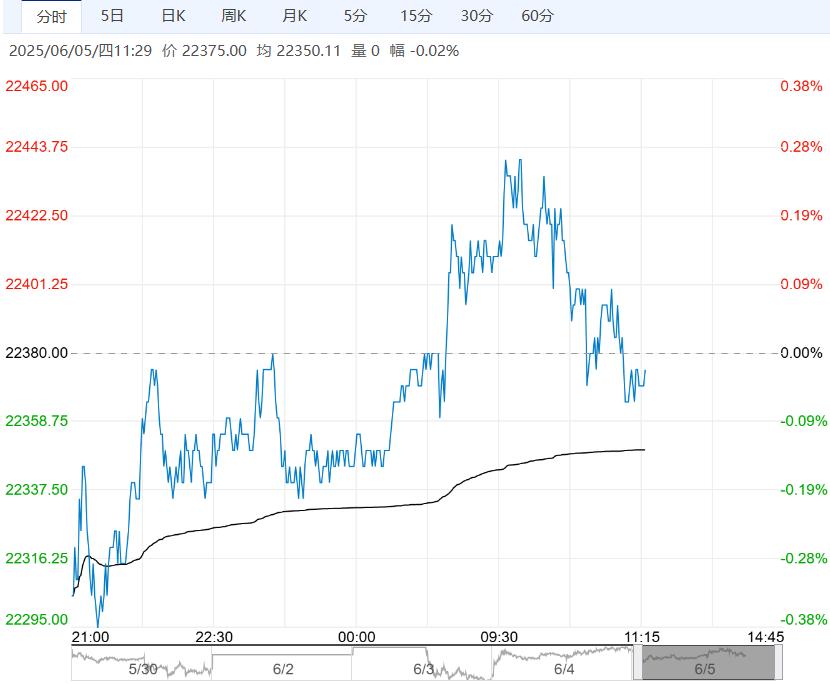Image resolution: width=830 pixels, height=684 pixels.
Task: Open the 月K monthly chart tab
Action: pos(294,16)
